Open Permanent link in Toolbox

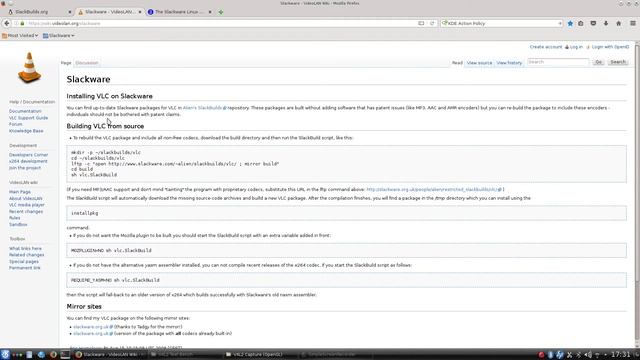point(24,268)
